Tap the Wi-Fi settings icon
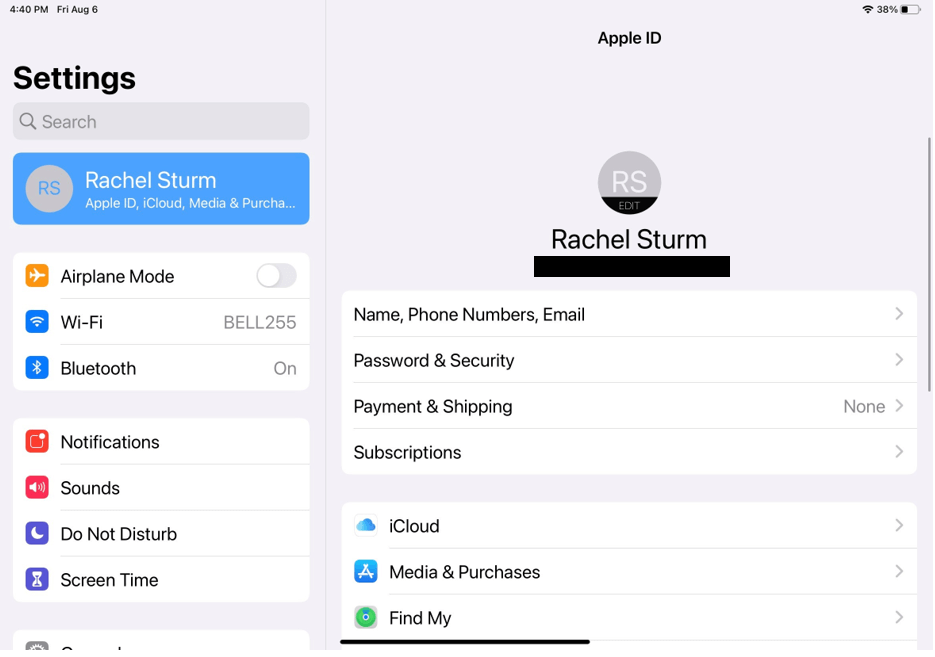935x657 pixels. (37, 322)
